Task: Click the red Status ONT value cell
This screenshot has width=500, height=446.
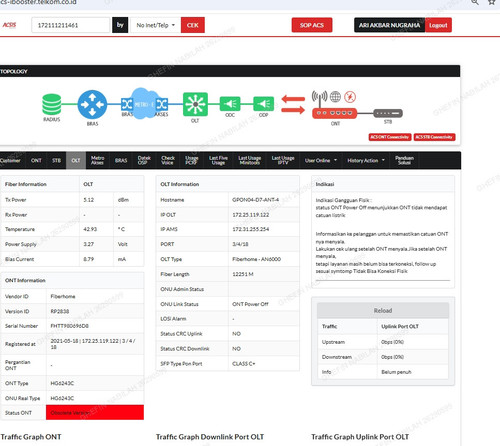Action: 95,412
